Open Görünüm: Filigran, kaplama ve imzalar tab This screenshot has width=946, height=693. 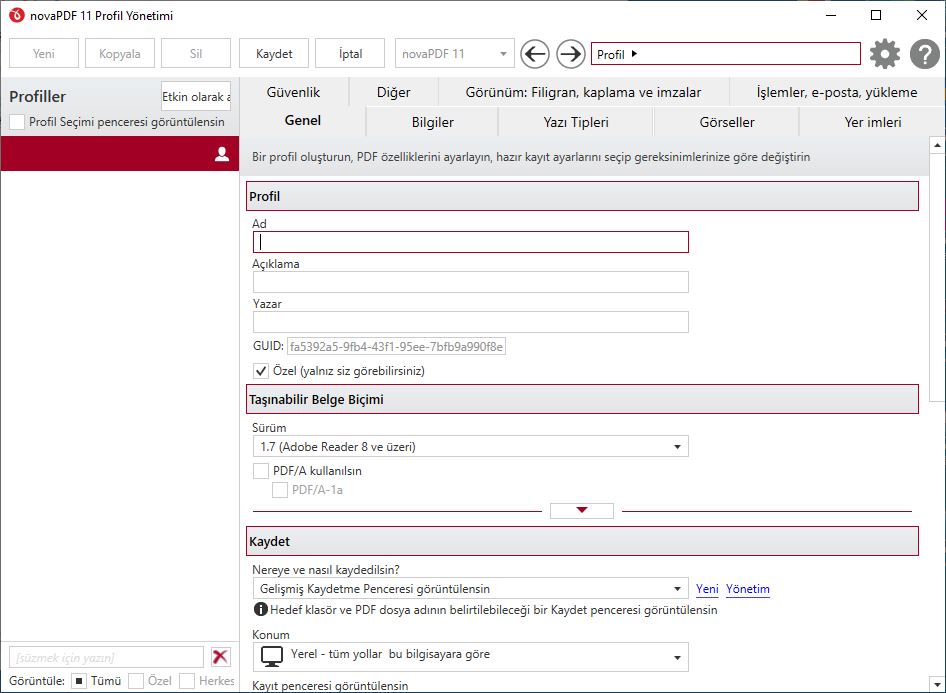click(x=583, y=92)
